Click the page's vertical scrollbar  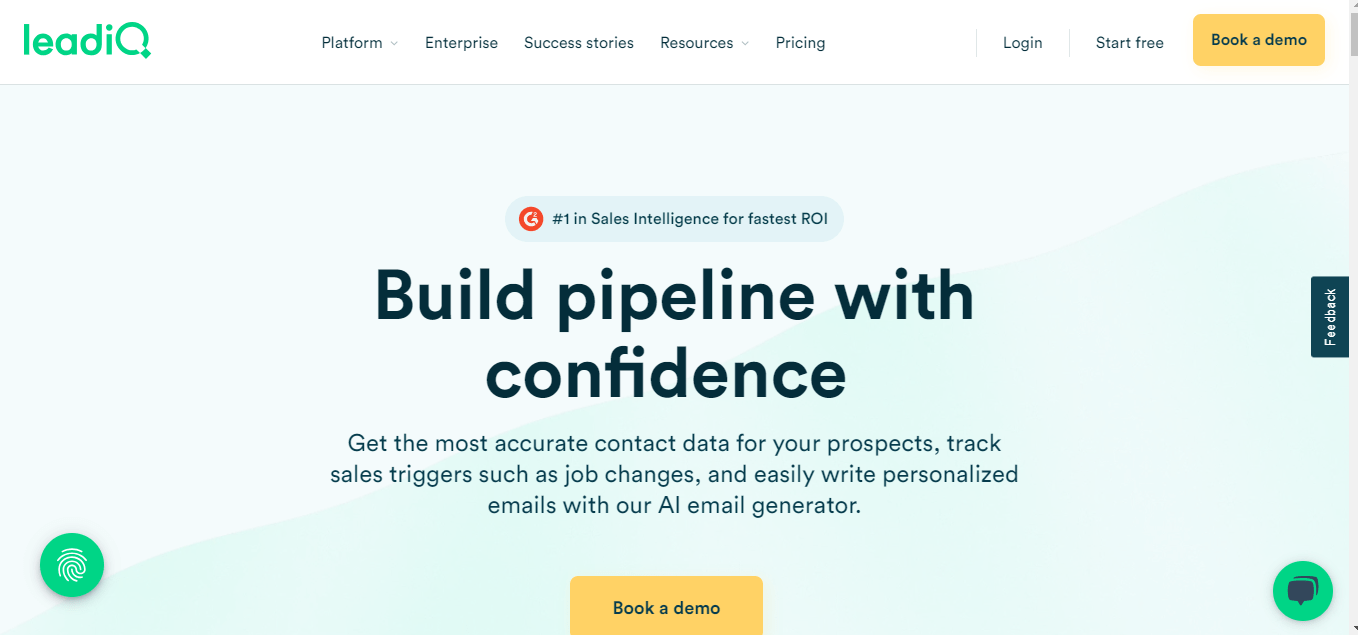(1353, 300)
